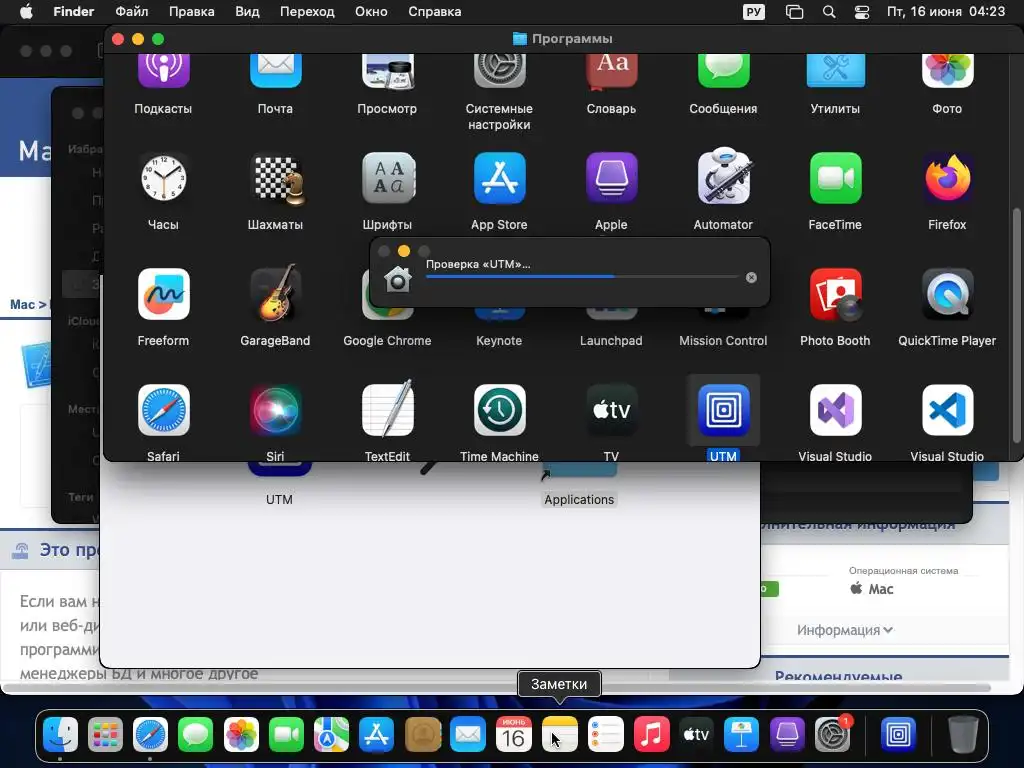Open the Окно menu

coord(371,12)
